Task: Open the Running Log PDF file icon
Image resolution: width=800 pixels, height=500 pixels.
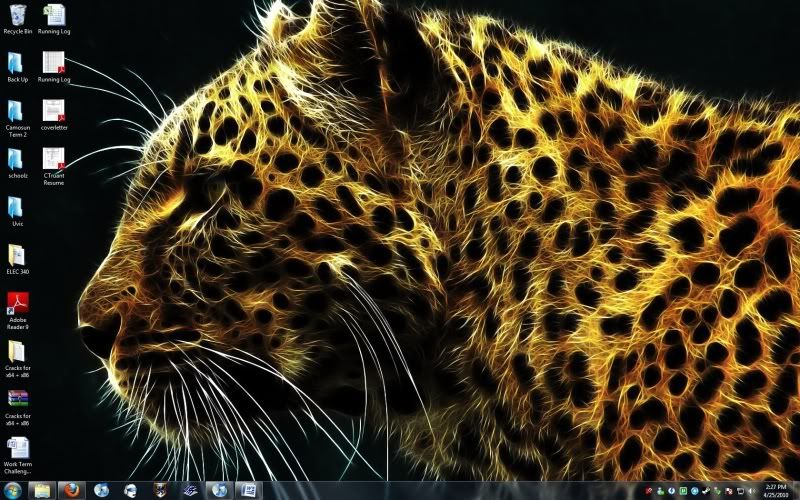Action: pyautogui.click(x=54, y=67)
